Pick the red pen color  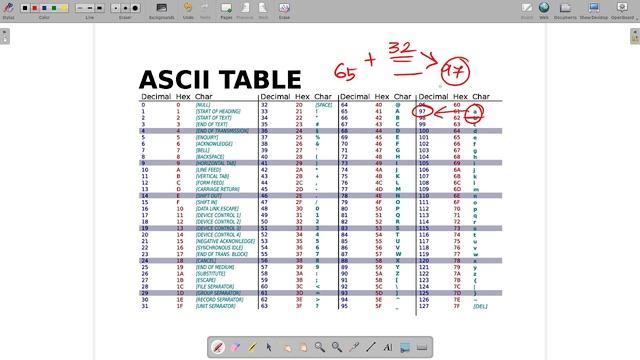(35, 8)
